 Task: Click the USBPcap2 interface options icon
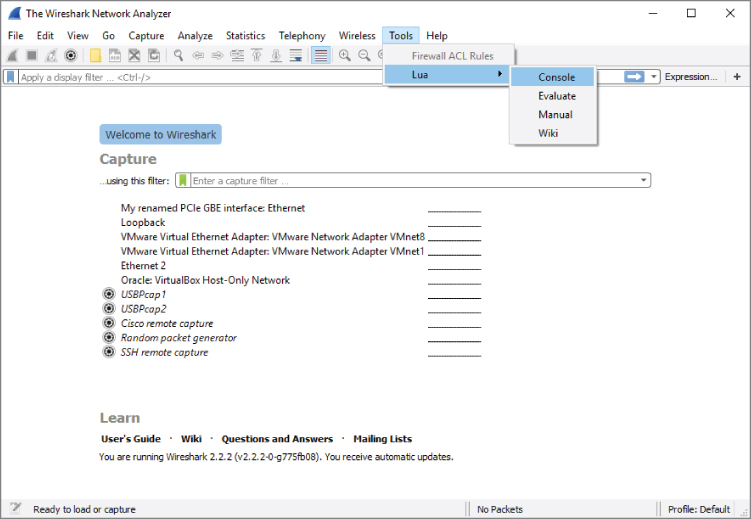(109, 308)
